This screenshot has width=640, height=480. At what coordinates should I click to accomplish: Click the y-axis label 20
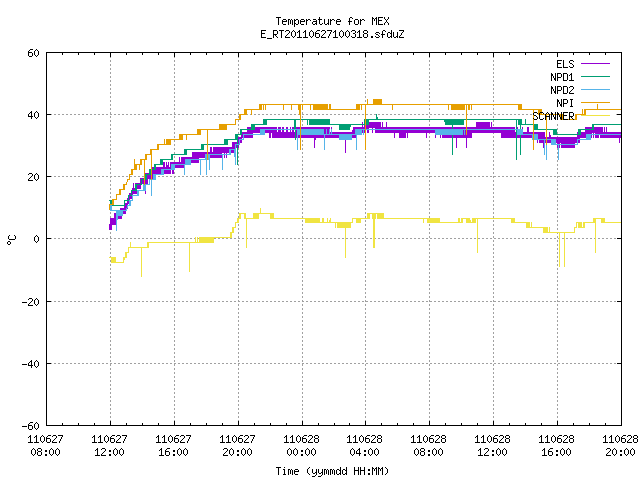tap(33, 177)
